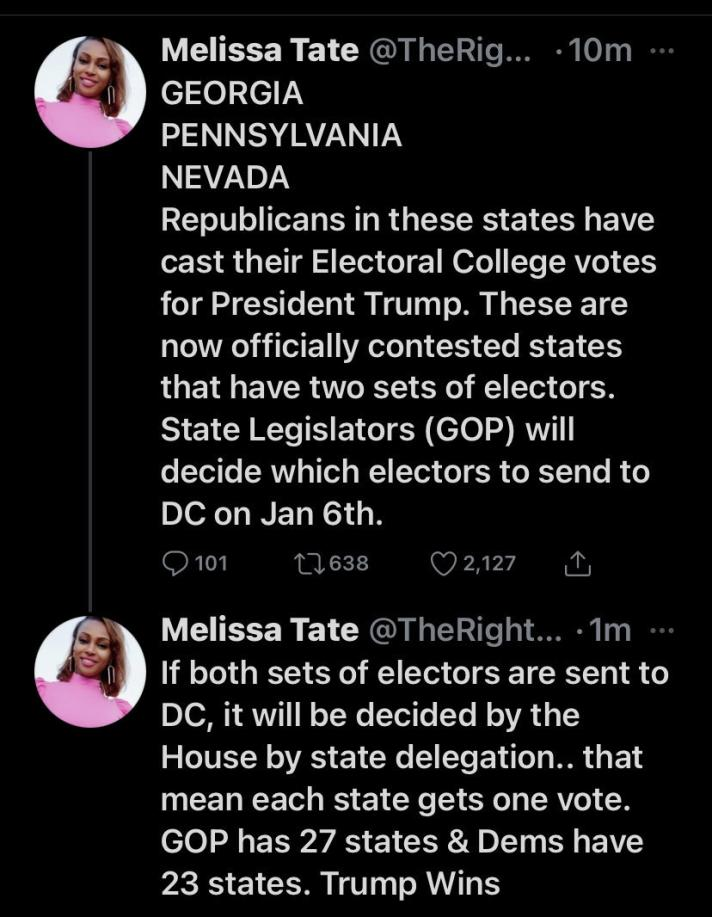Open more options on the 10m tweet
This screenshot has height=917, width=712.
pos(663,50)
